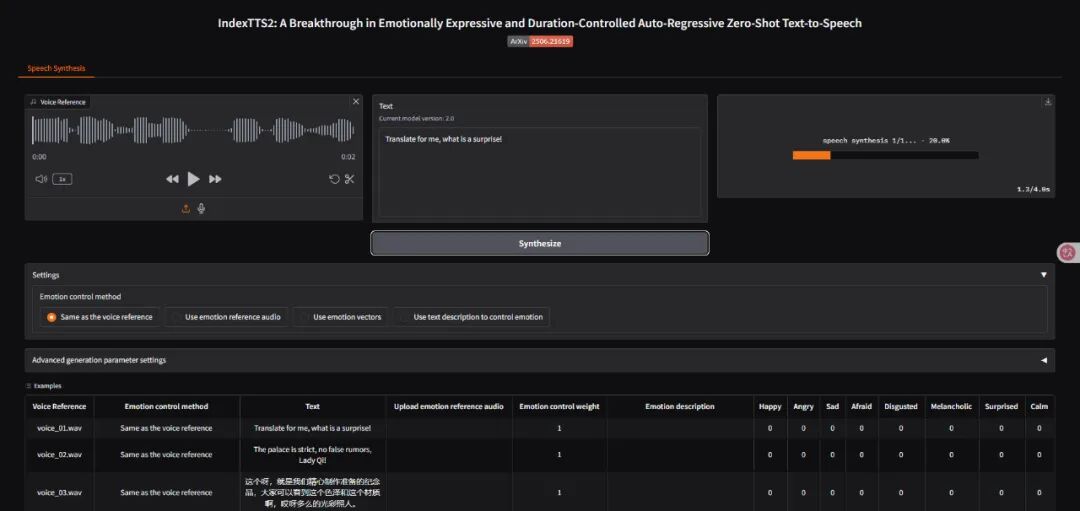Click the 'Calm' column header

1039,406
